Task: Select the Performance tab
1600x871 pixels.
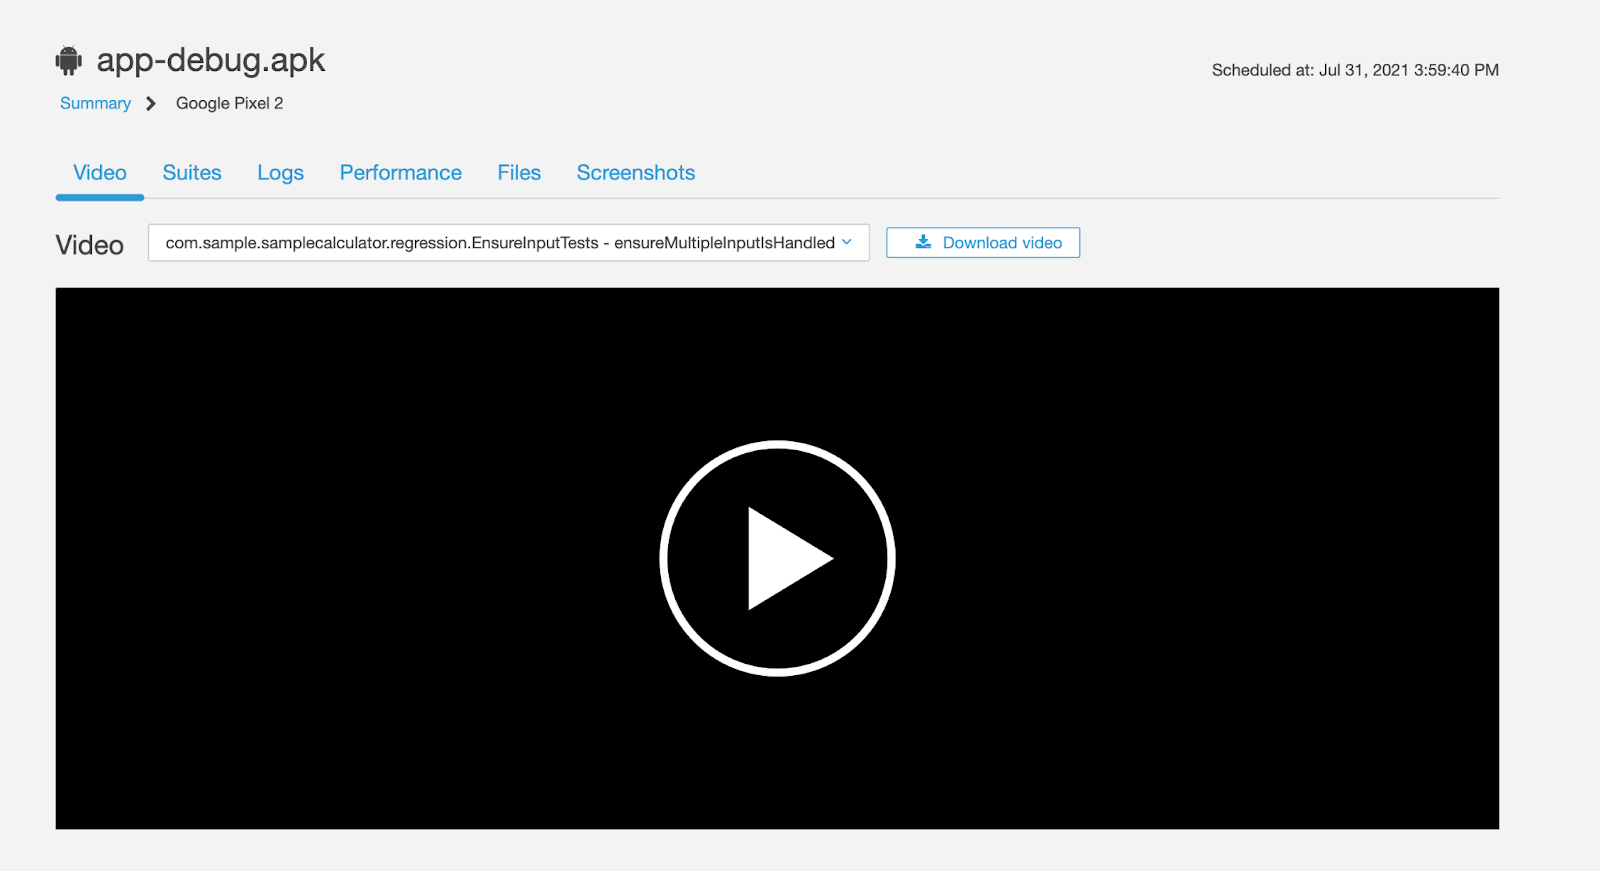Action: pyautogui.click(x=401, y=173)
